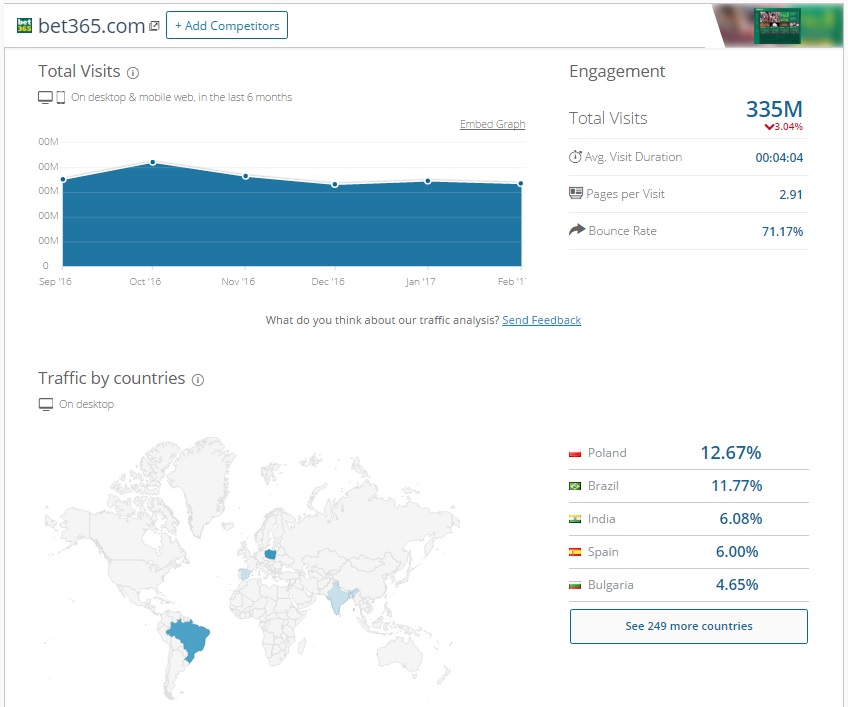Viewport: 848px width, 707px height.
Task: See 249 more countries
Action: tap(688, 626)
